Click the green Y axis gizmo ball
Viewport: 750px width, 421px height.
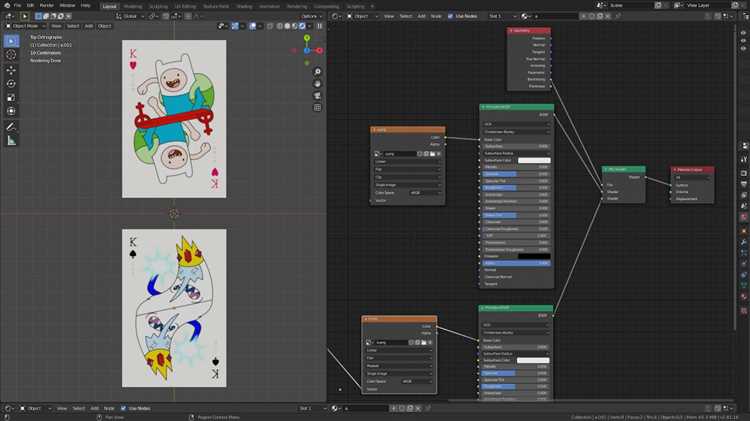tap(307, 38)
